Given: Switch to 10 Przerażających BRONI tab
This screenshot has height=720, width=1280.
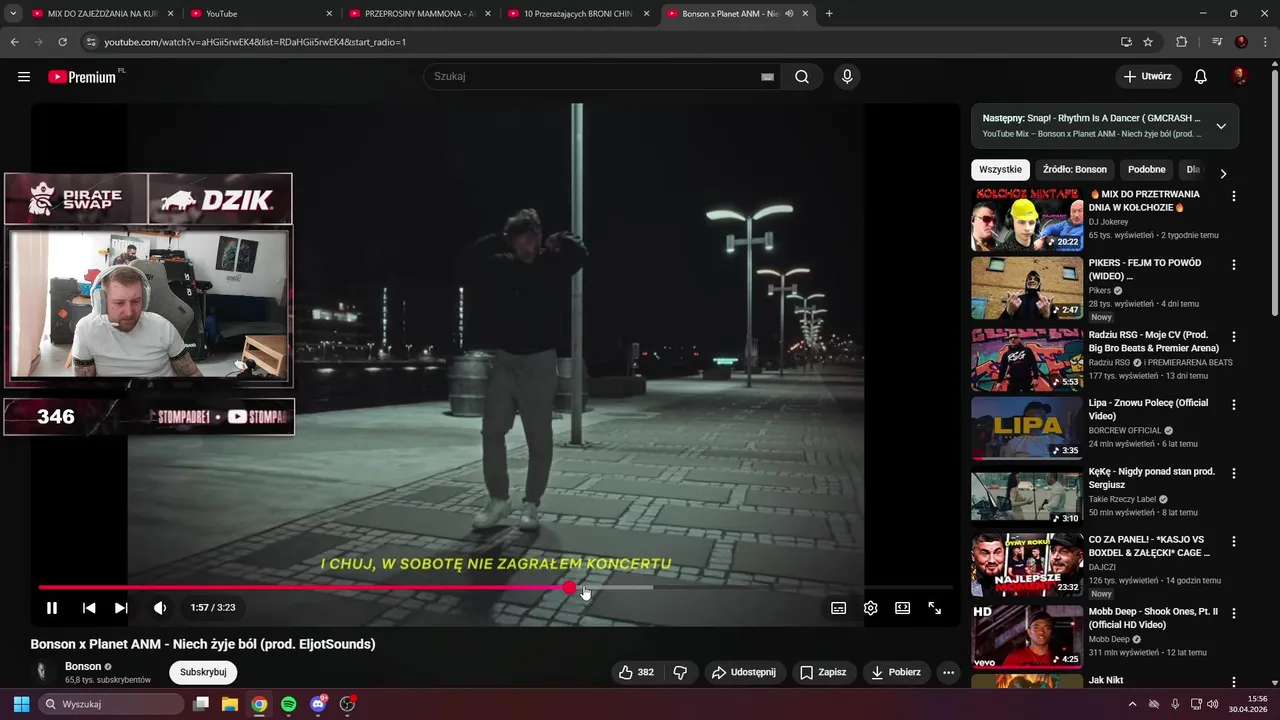Looking at the screenshot, I should tap(578, 14).
